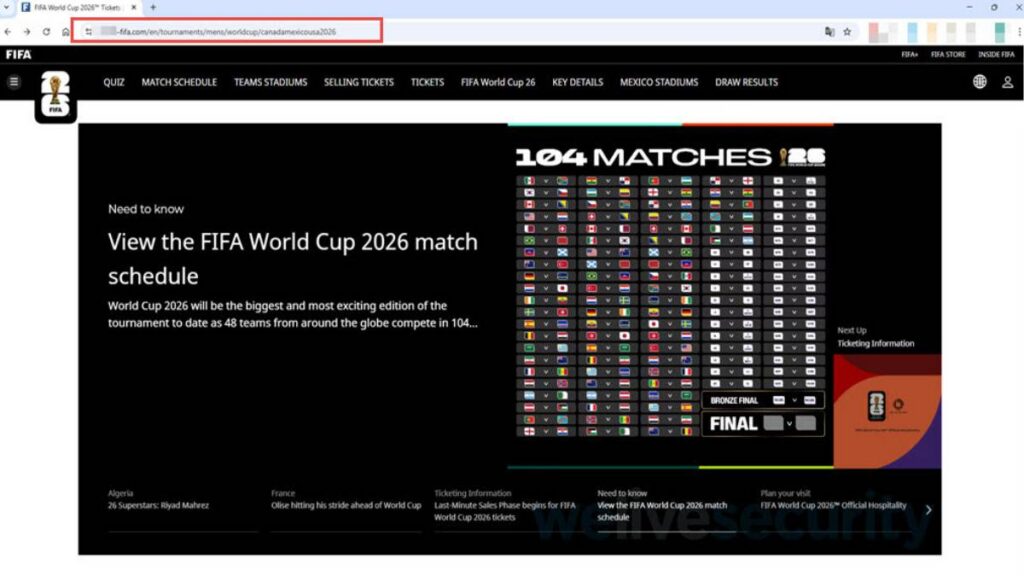Close the FIFA World Cup 2026 browser tab
The image size is (1024, 576).
point(134,7)
